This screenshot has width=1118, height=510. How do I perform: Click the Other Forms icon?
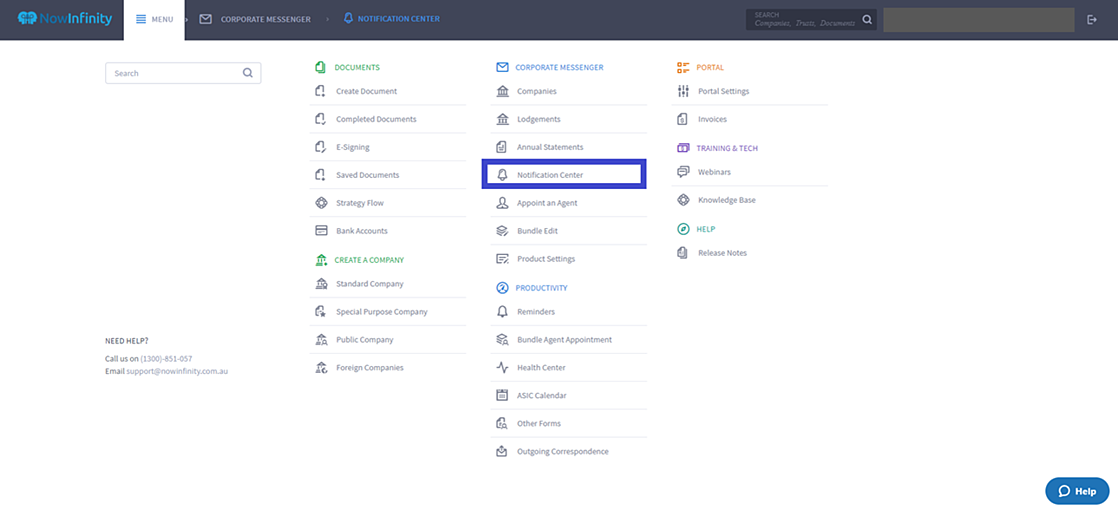(502, 423)
